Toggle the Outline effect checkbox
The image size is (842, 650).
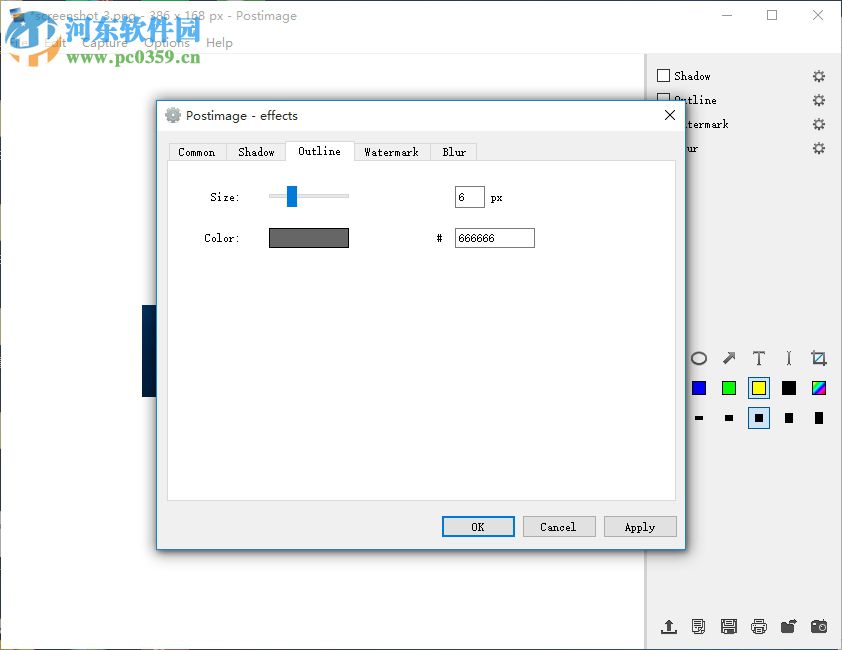(x=663, y=100)
